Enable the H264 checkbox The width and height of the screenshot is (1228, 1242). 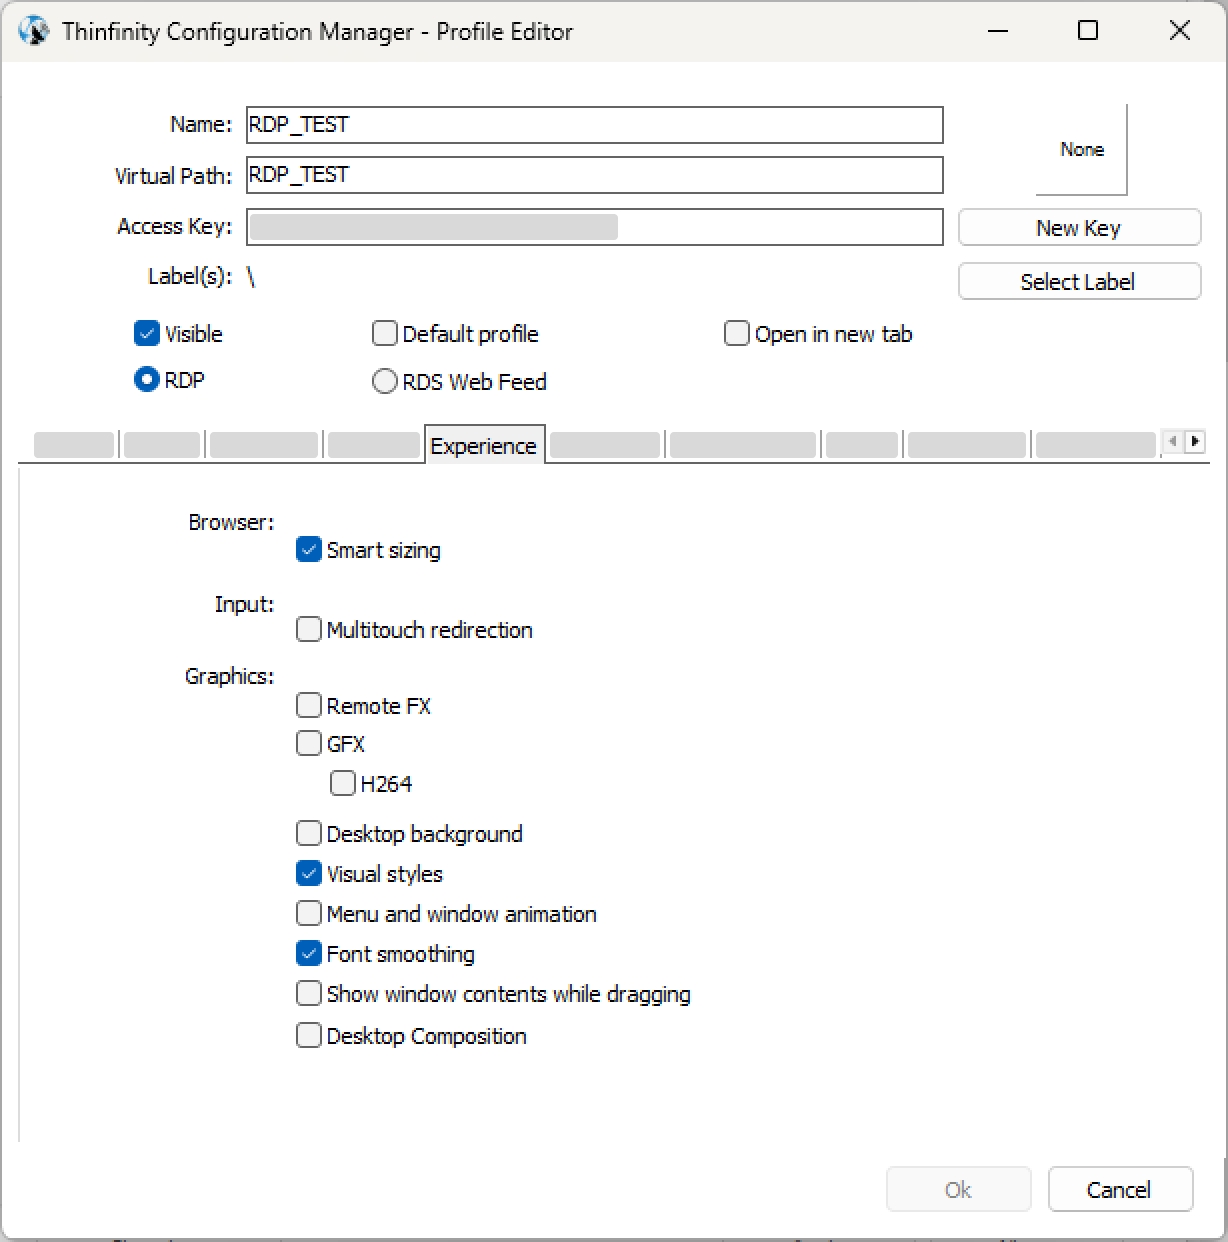pyautogui.click(x=343, y=784)
